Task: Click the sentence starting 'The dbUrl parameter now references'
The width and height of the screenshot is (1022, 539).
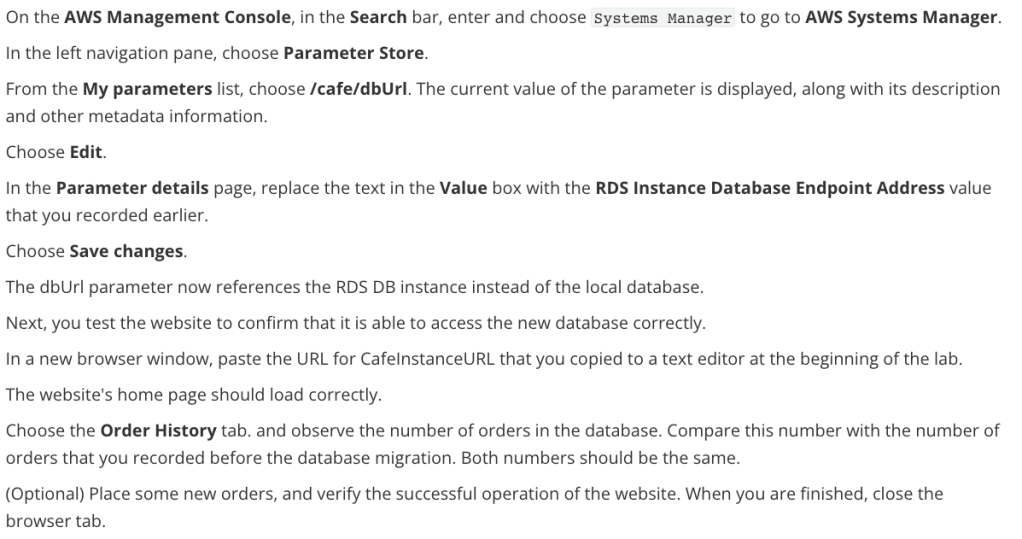Action: (x=354, y=287)
